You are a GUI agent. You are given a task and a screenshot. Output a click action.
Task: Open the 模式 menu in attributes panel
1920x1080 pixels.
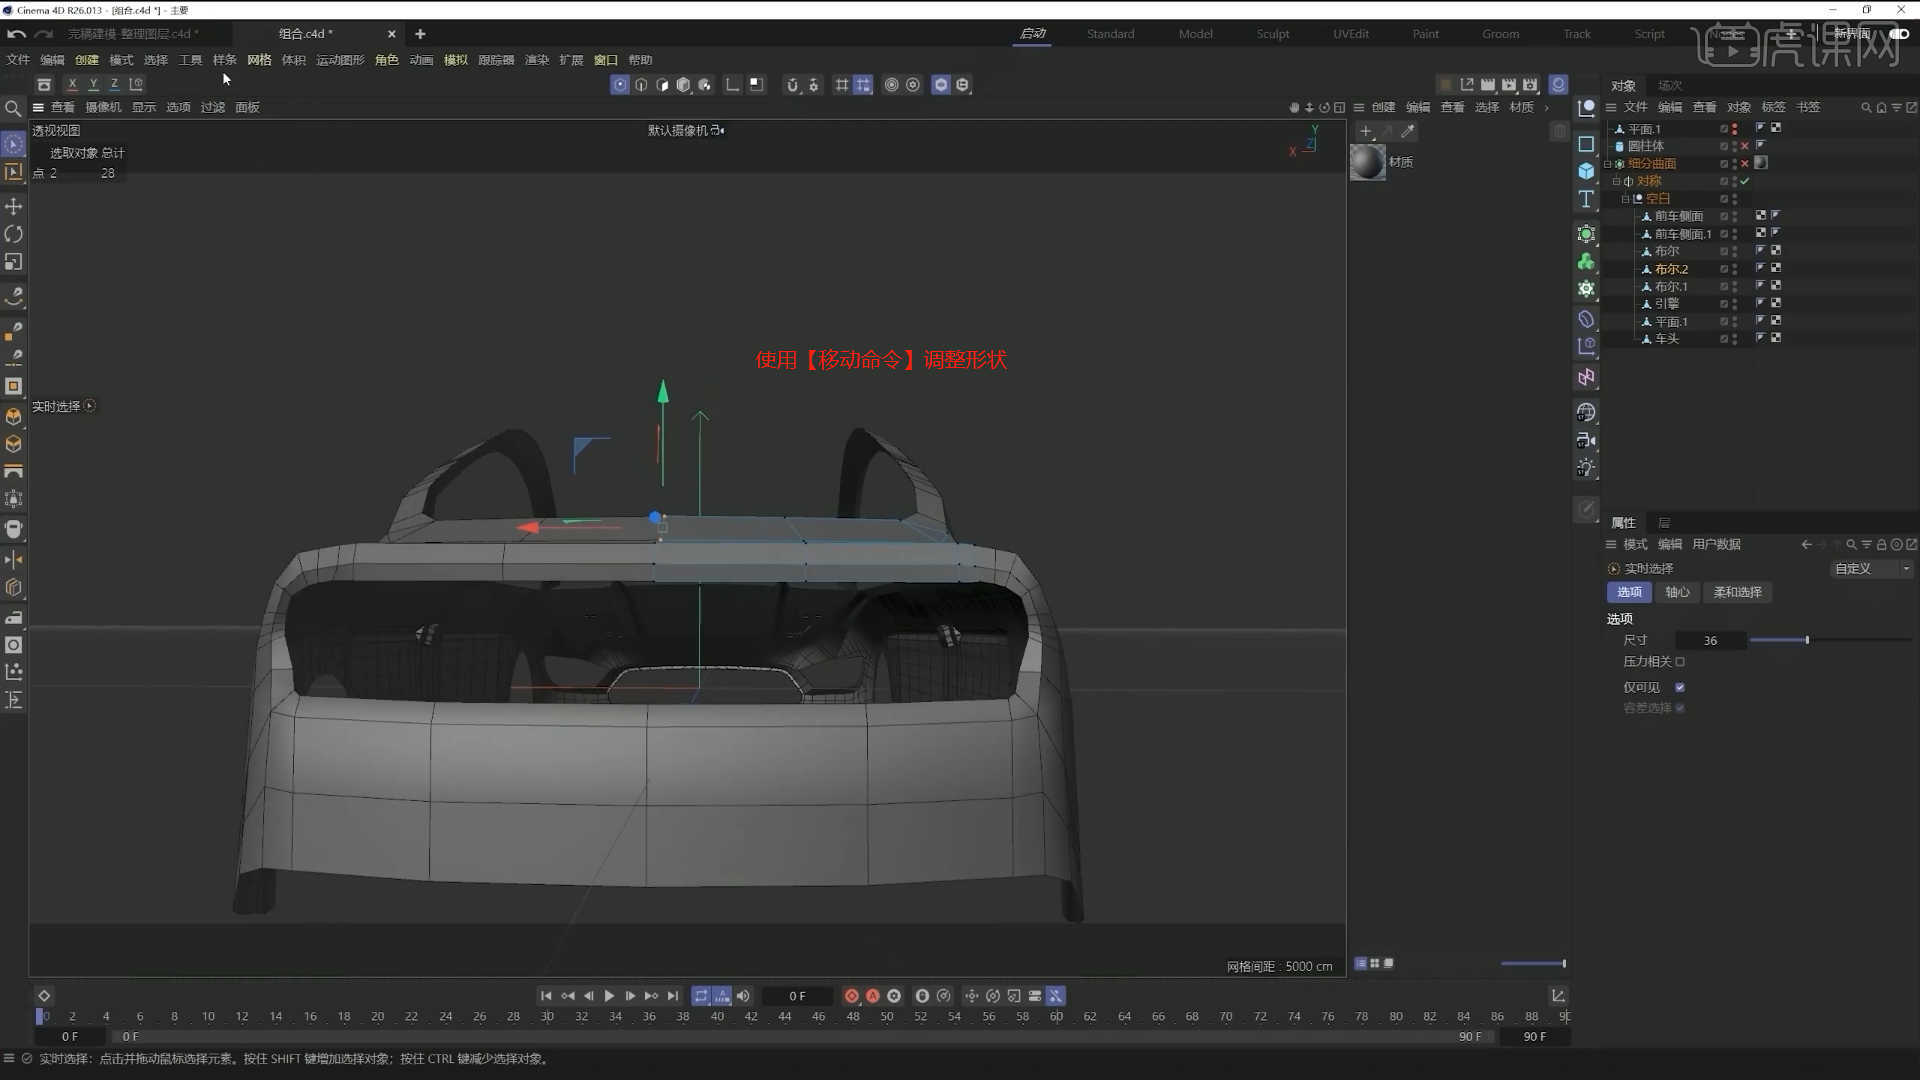coord(1635,545)
